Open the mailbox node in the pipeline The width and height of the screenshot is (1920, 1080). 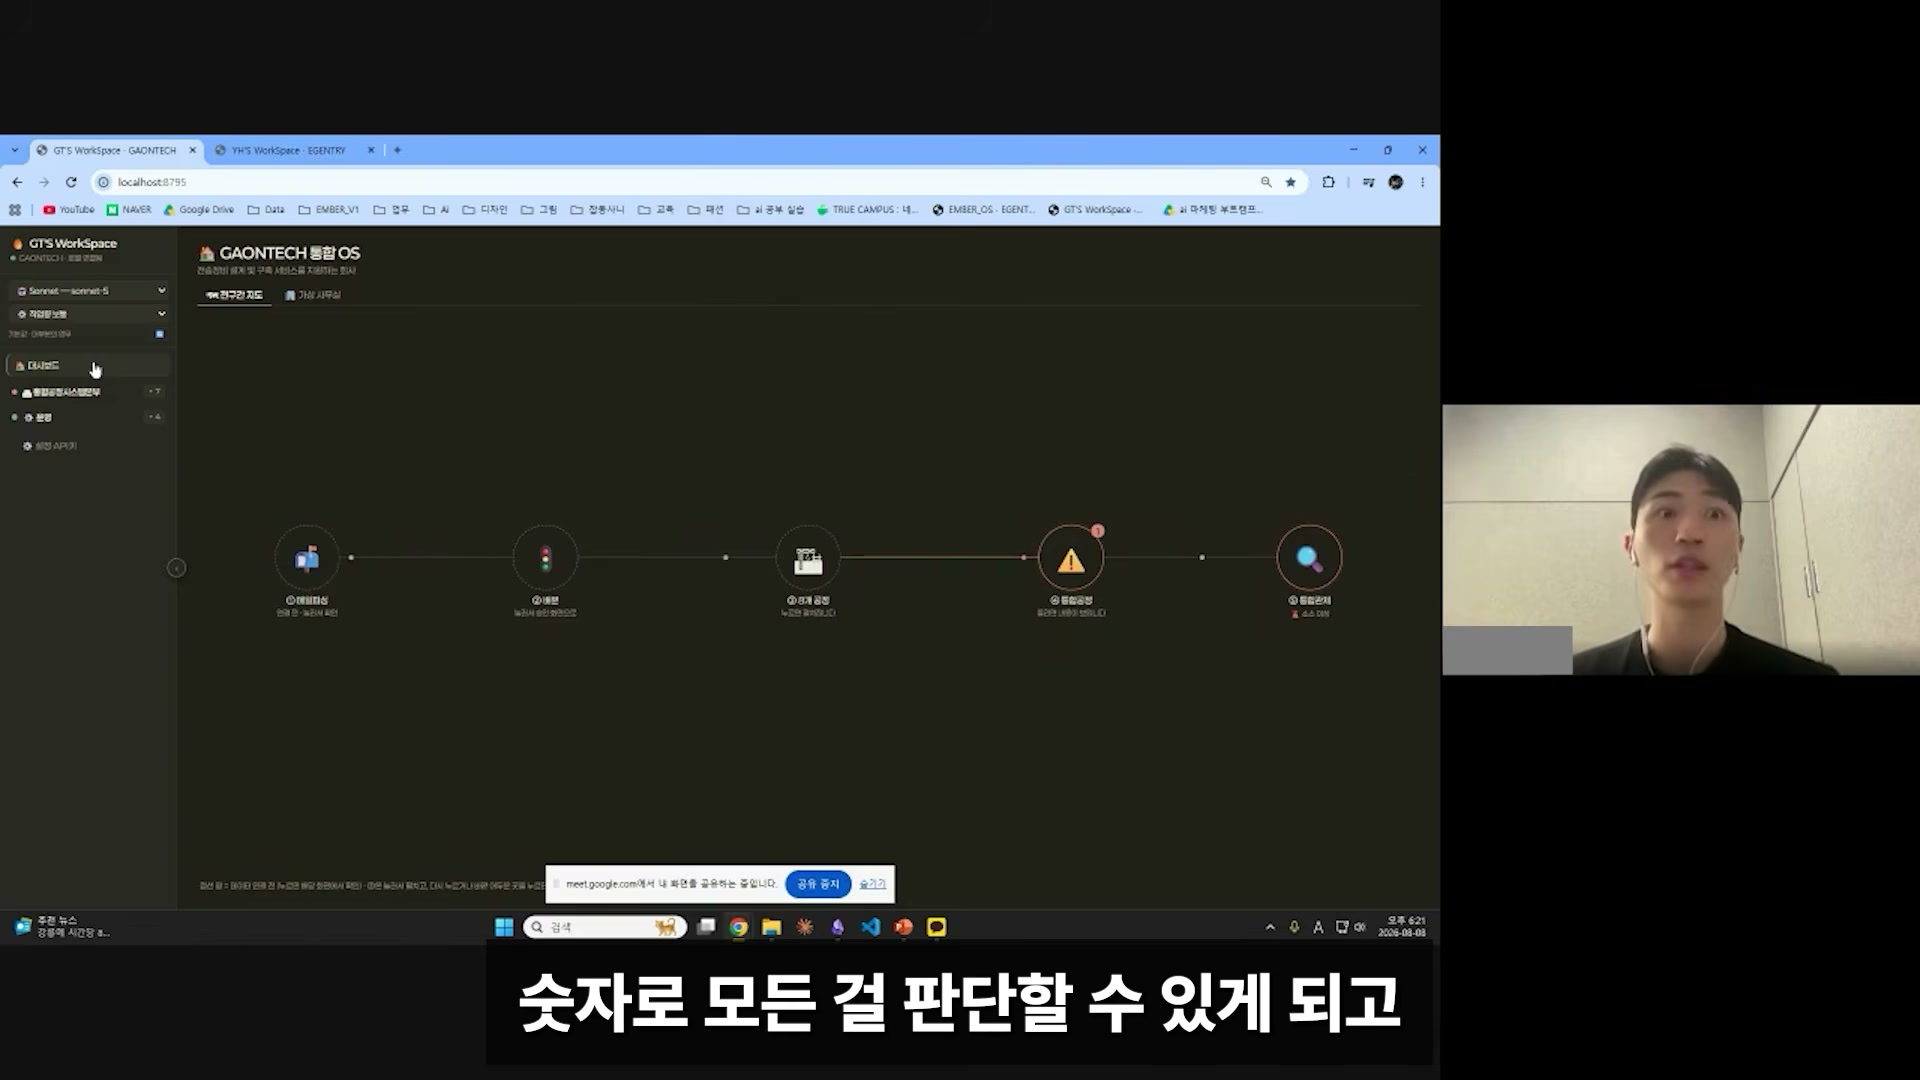tap(307, 558)
